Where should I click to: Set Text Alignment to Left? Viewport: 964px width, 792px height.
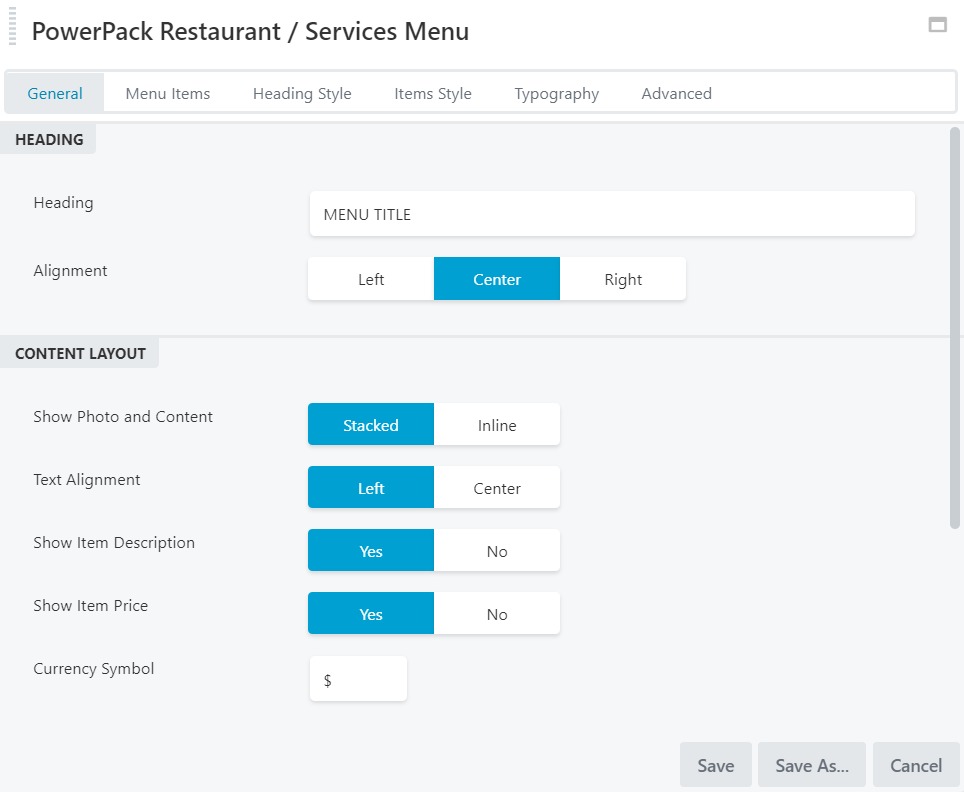pos(371,488)
